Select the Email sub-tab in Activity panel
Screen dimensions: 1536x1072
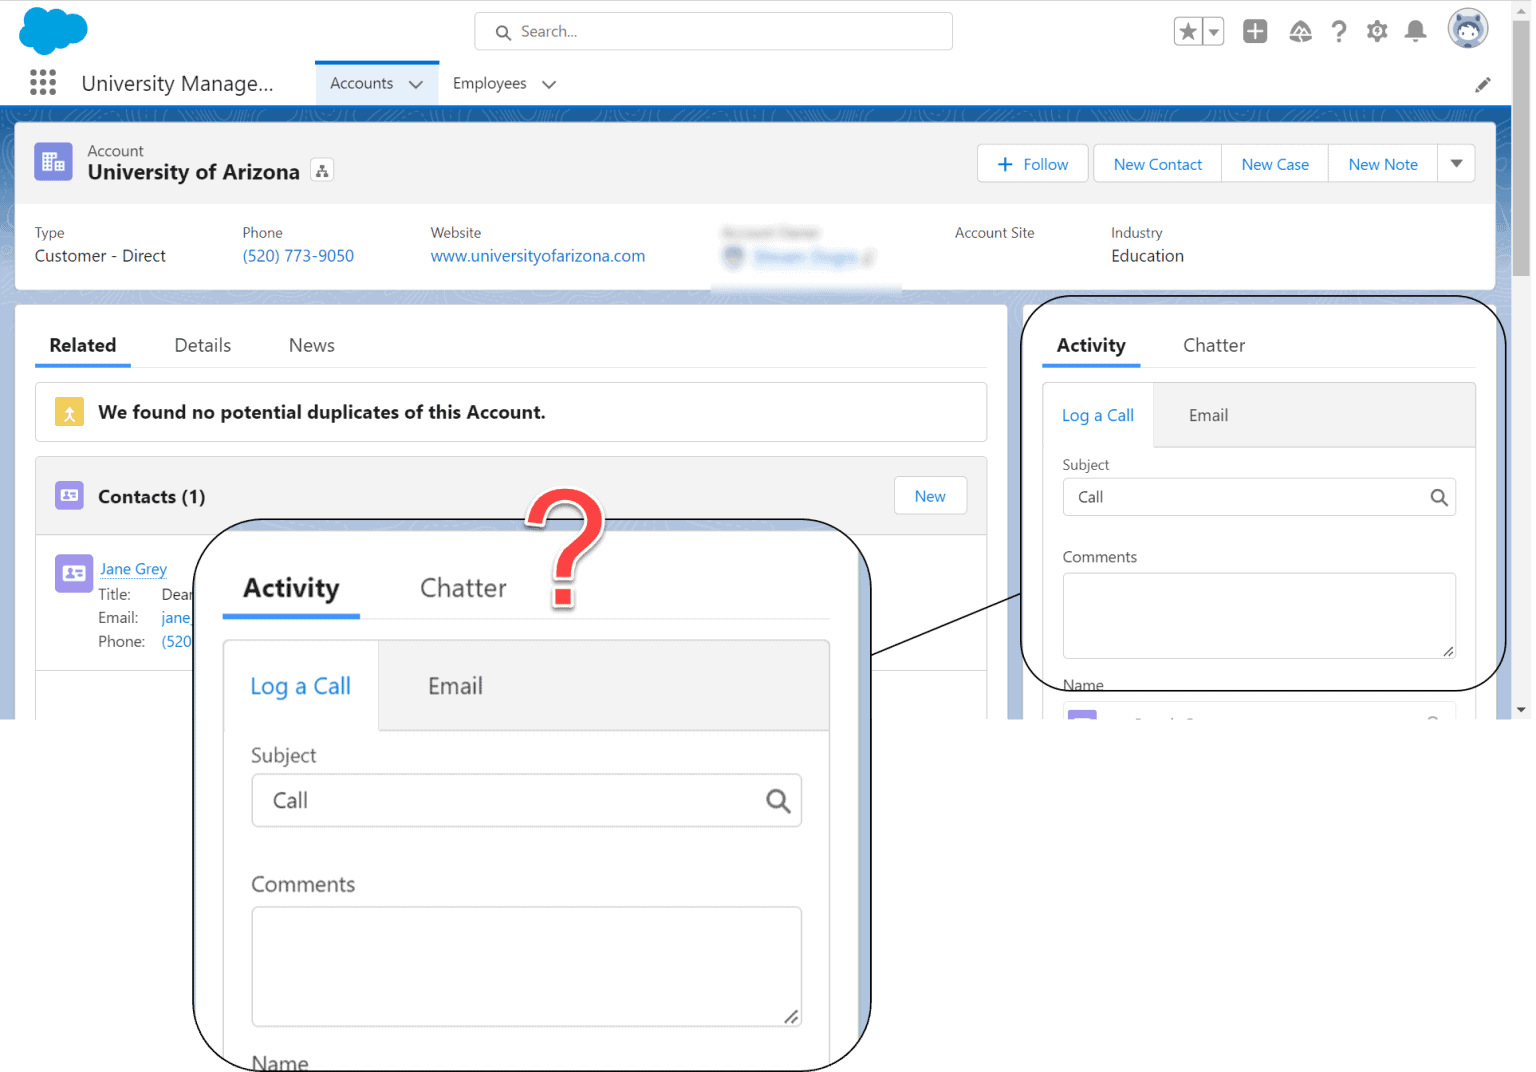1208,415
